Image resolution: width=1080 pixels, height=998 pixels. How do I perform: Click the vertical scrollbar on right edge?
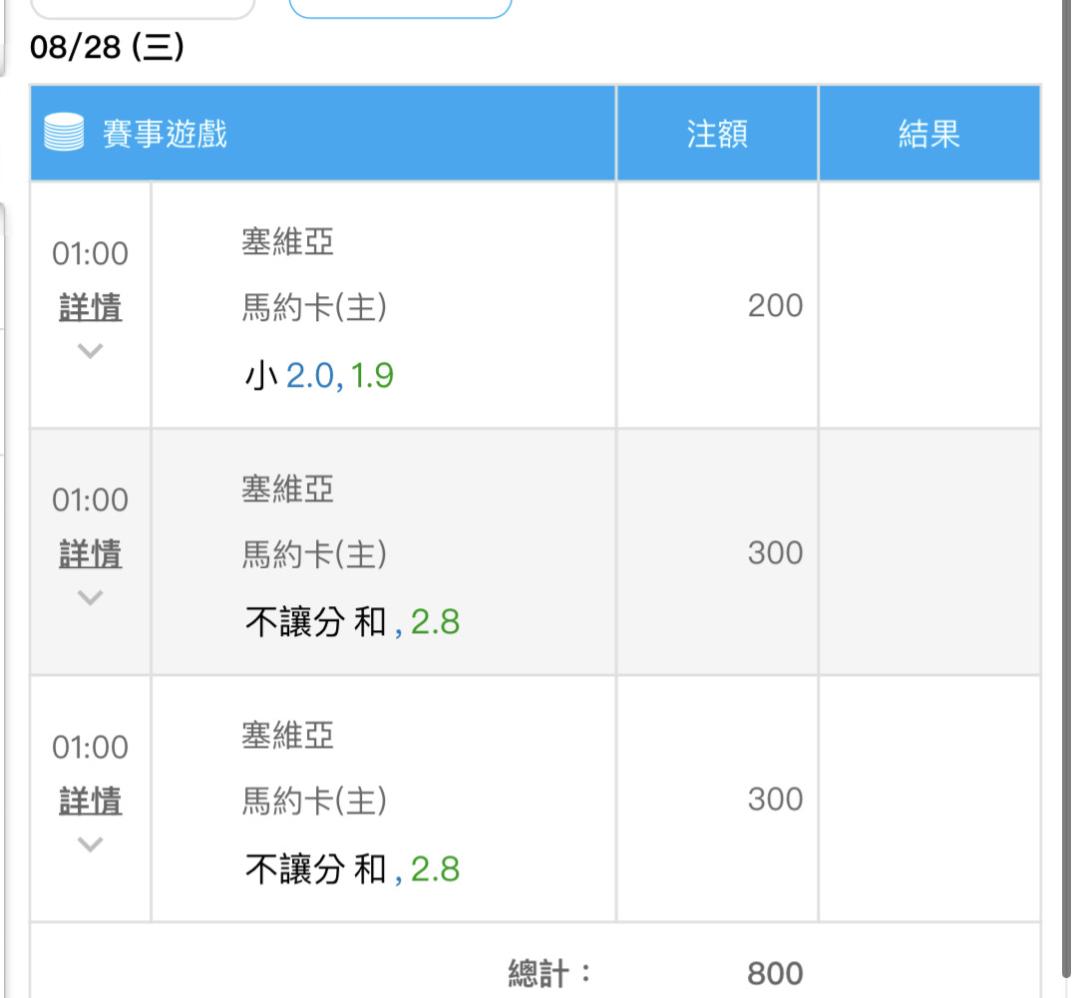pos(1064,500)
